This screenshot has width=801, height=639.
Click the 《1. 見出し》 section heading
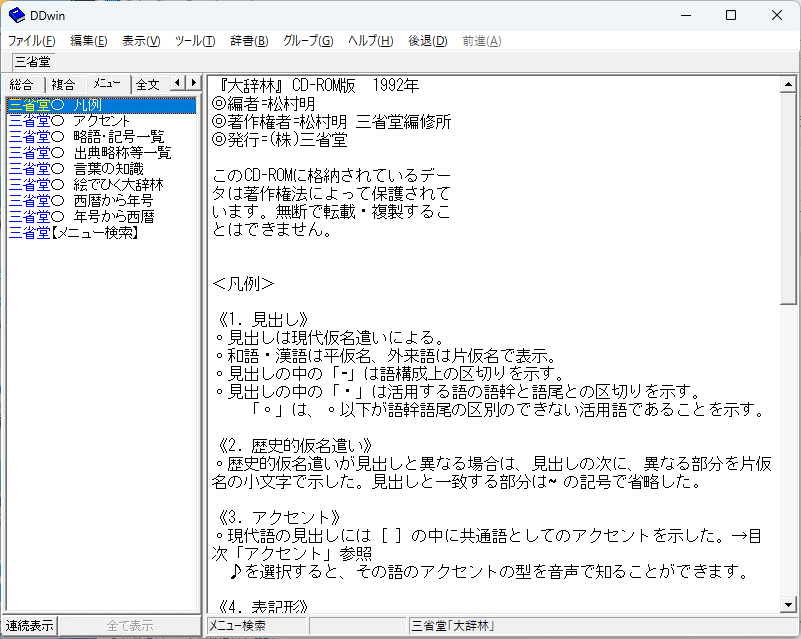pos(263,320)
